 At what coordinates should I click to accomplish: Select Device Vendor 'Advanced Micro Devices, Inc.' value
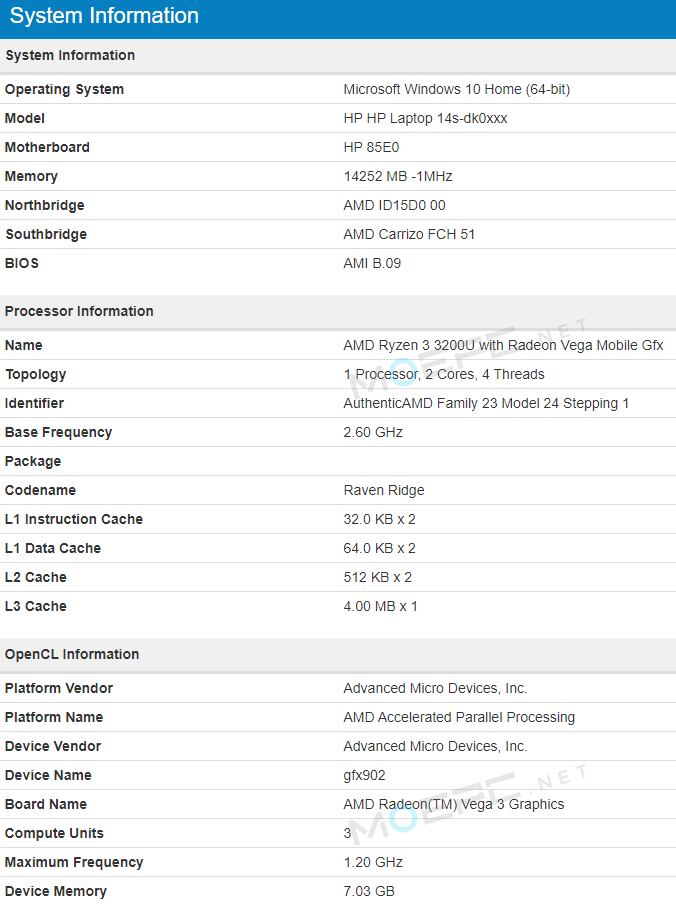[x=435, y=746]
